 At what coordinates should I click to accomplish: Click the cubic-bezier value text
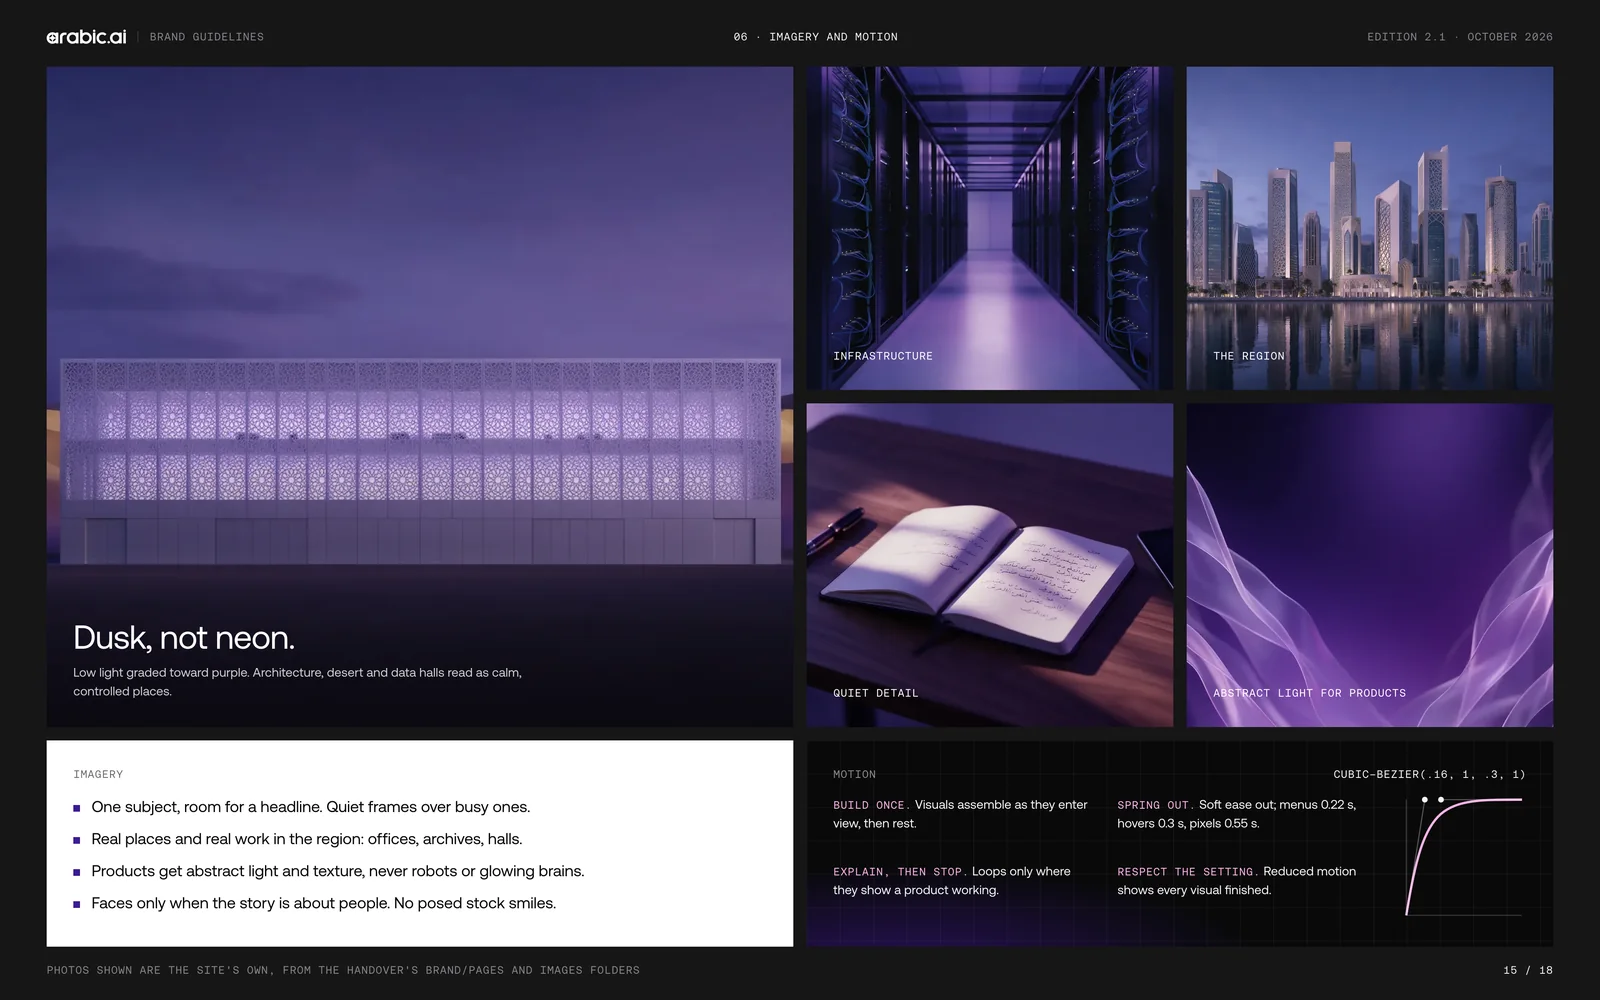coord(1429,774)
